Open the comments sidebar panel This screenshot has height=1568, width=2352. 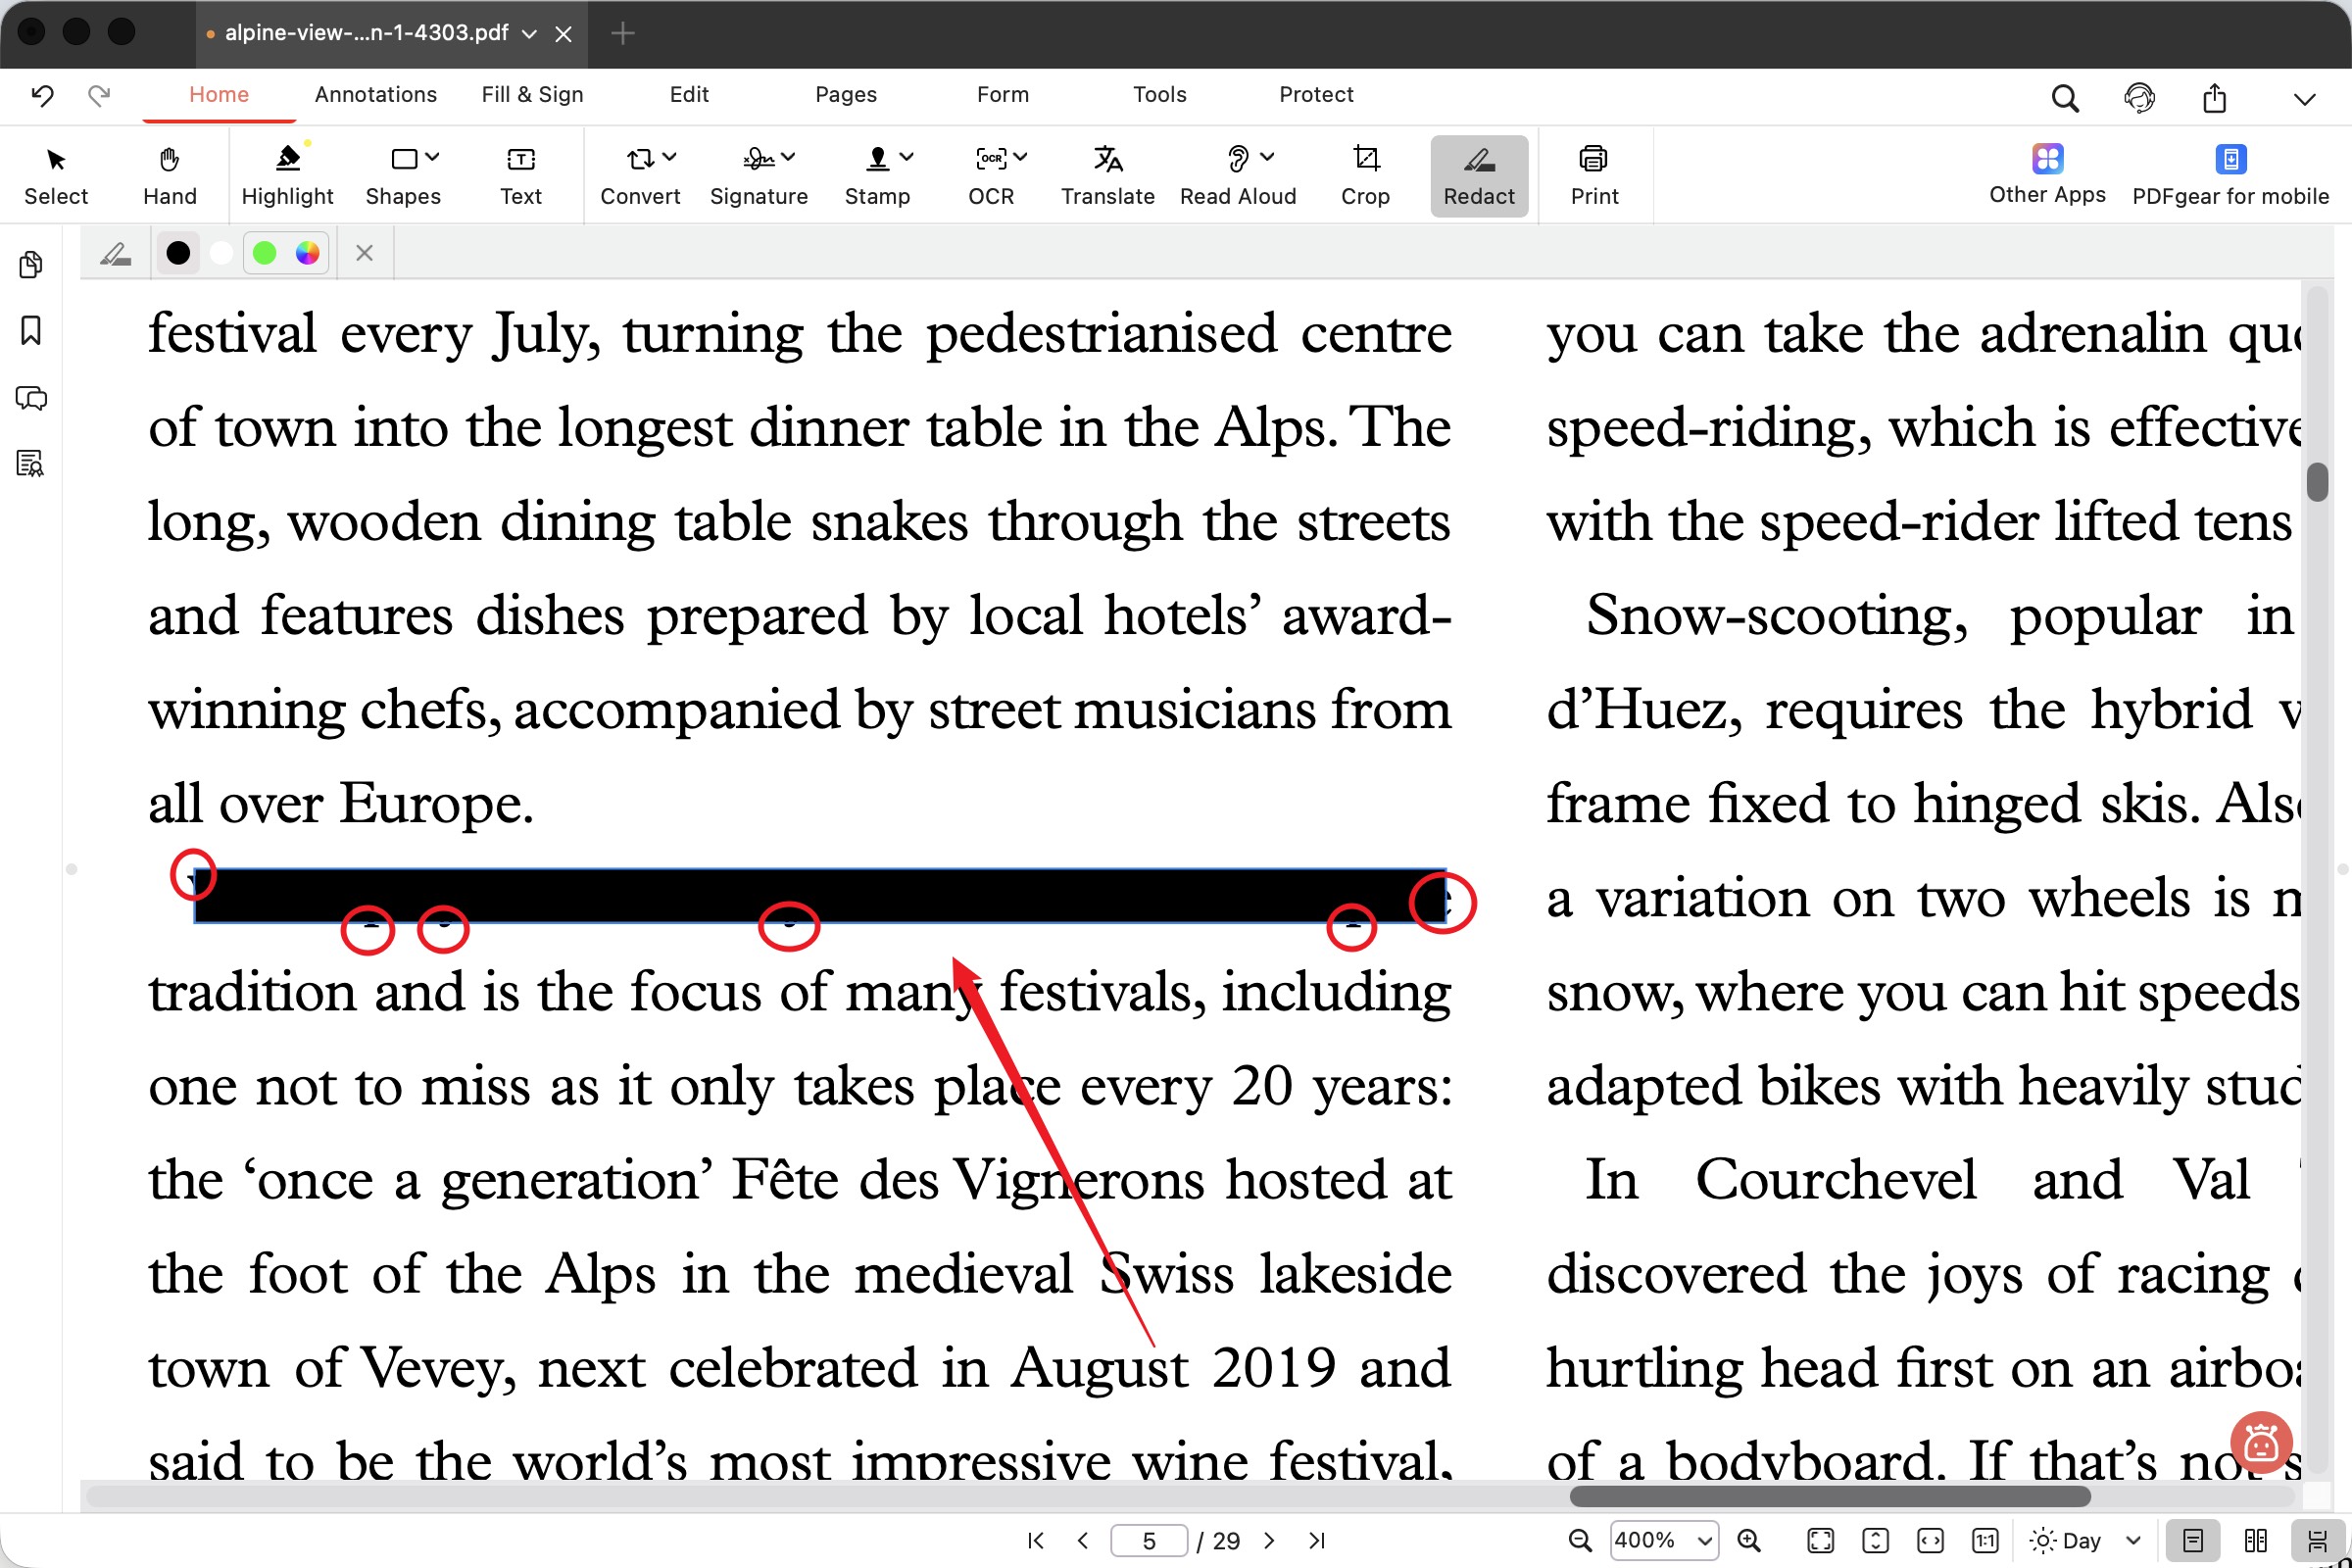[x=31, y=398]
